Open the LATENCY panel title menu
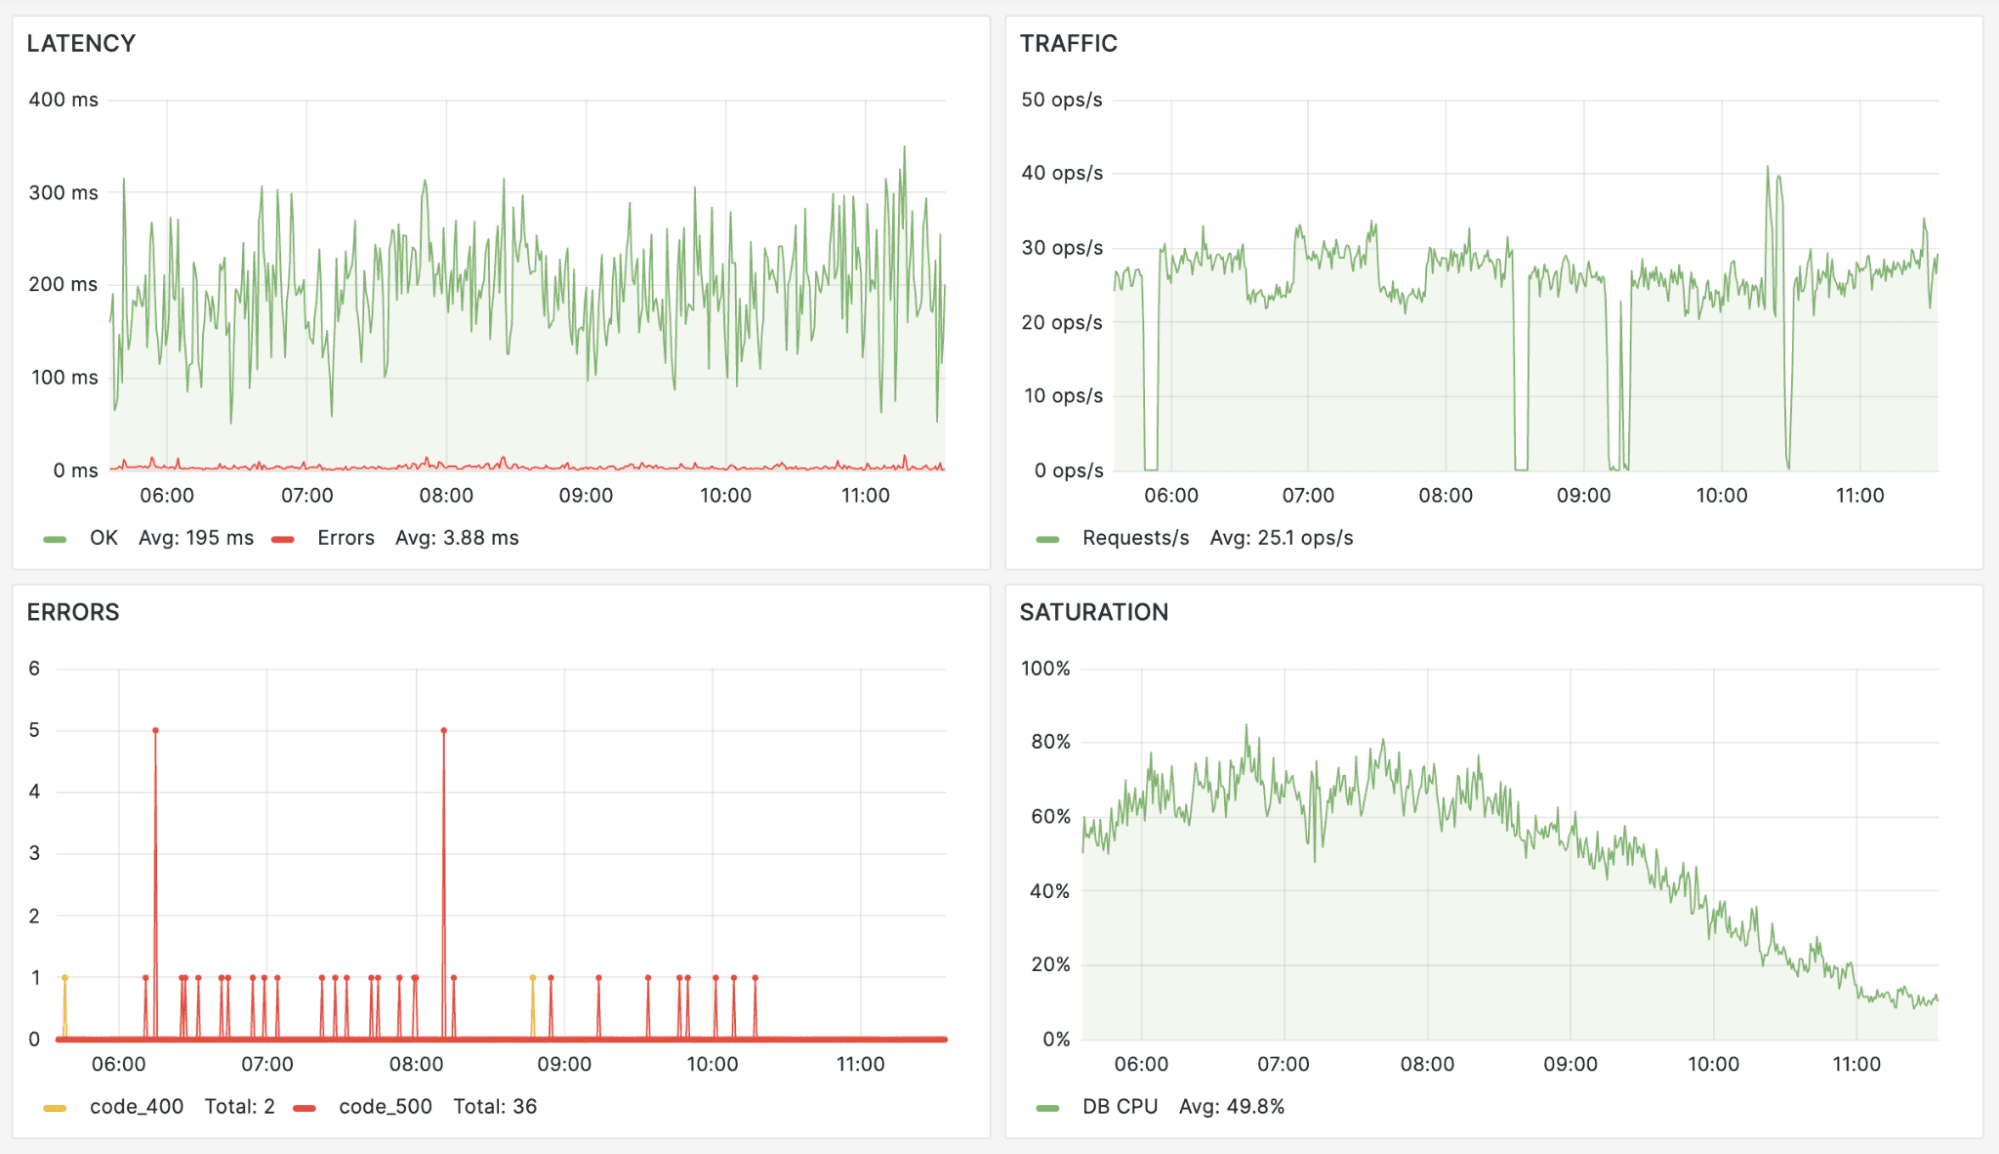Screen dimensions: 1999x1154 click(x=82, y=43)
